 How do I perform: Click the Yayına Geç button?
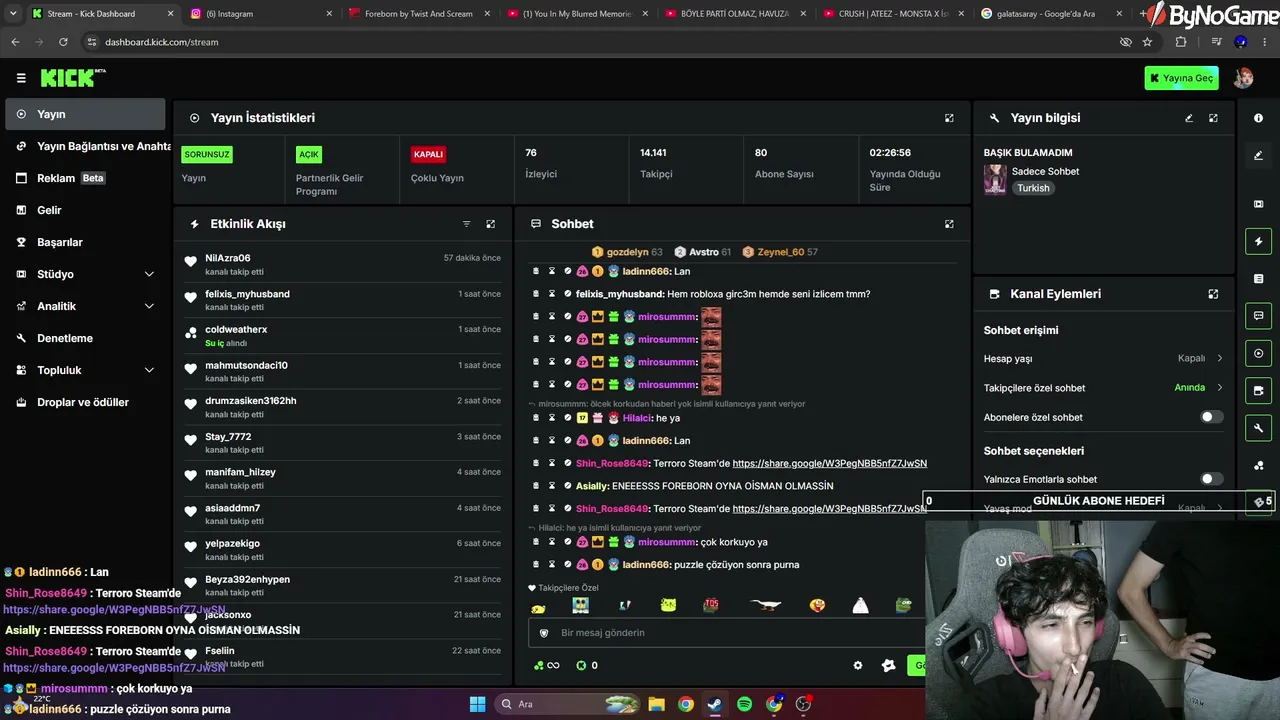pyautogui.click(x=1181, y=78)
